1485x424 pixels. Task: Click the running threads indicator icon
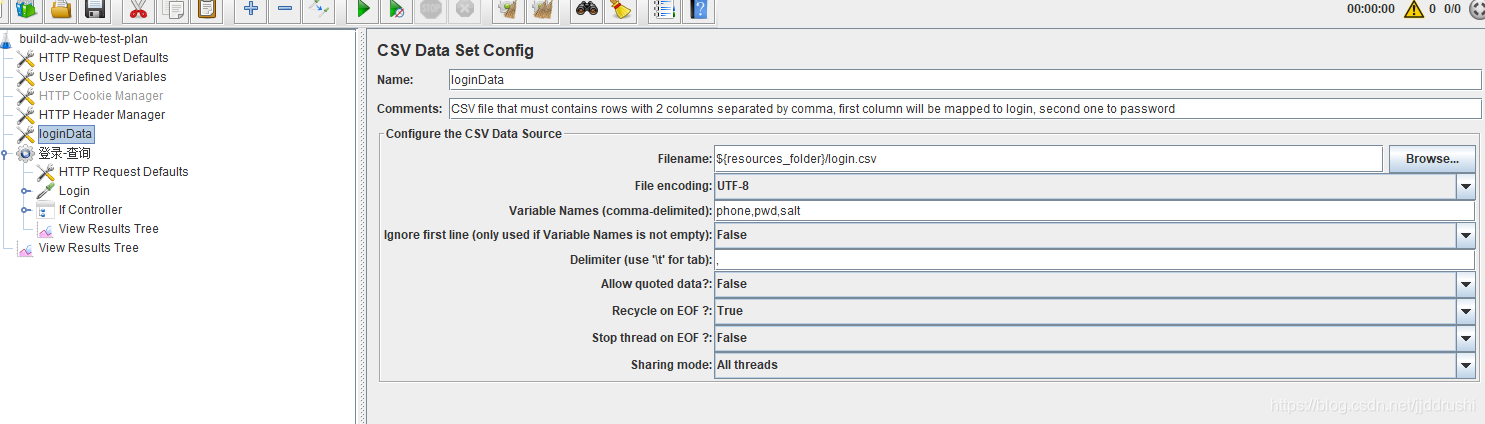click(x=1476, y=9)
